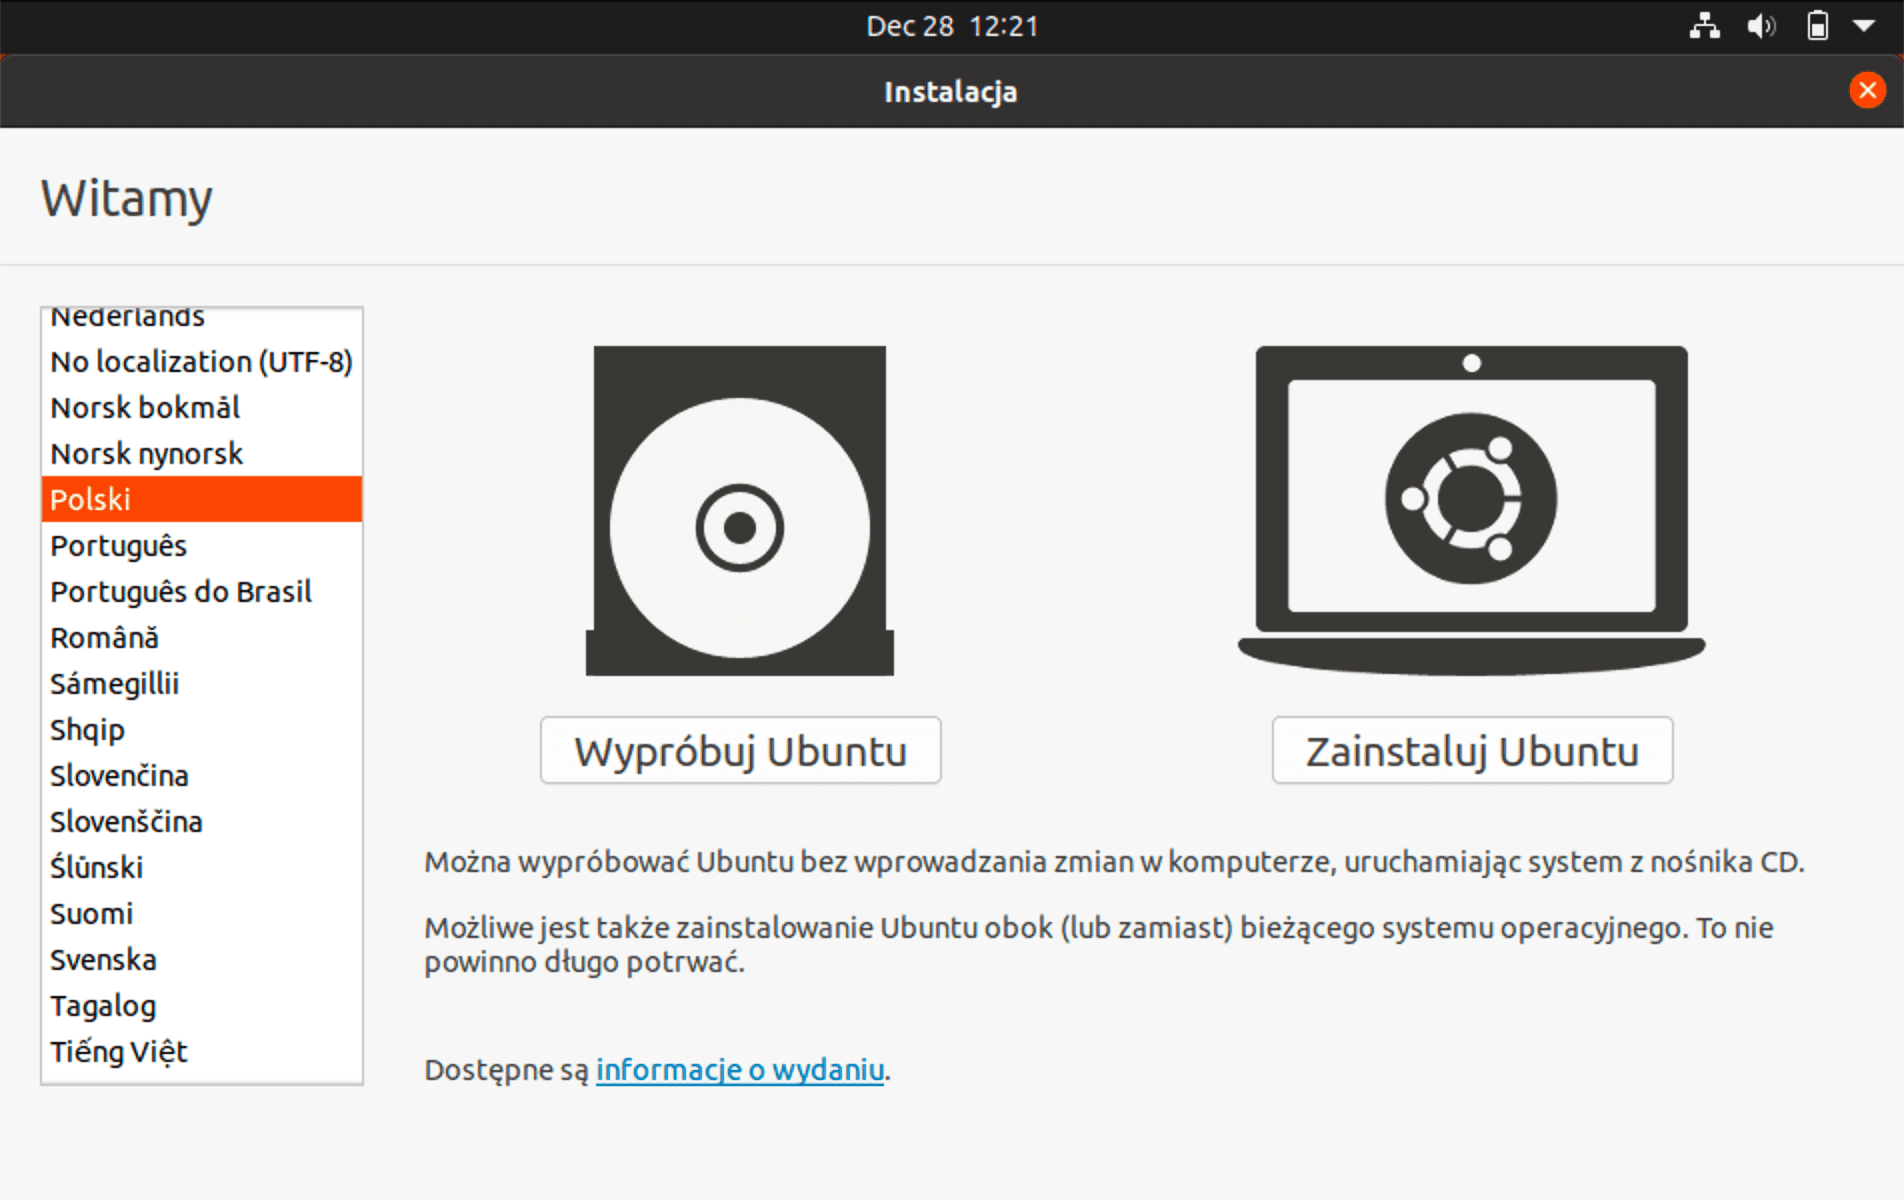Open the Dec 28 12:21 clock
This screenshot has height=1200, width=1904.
click(x=952, y=26)
